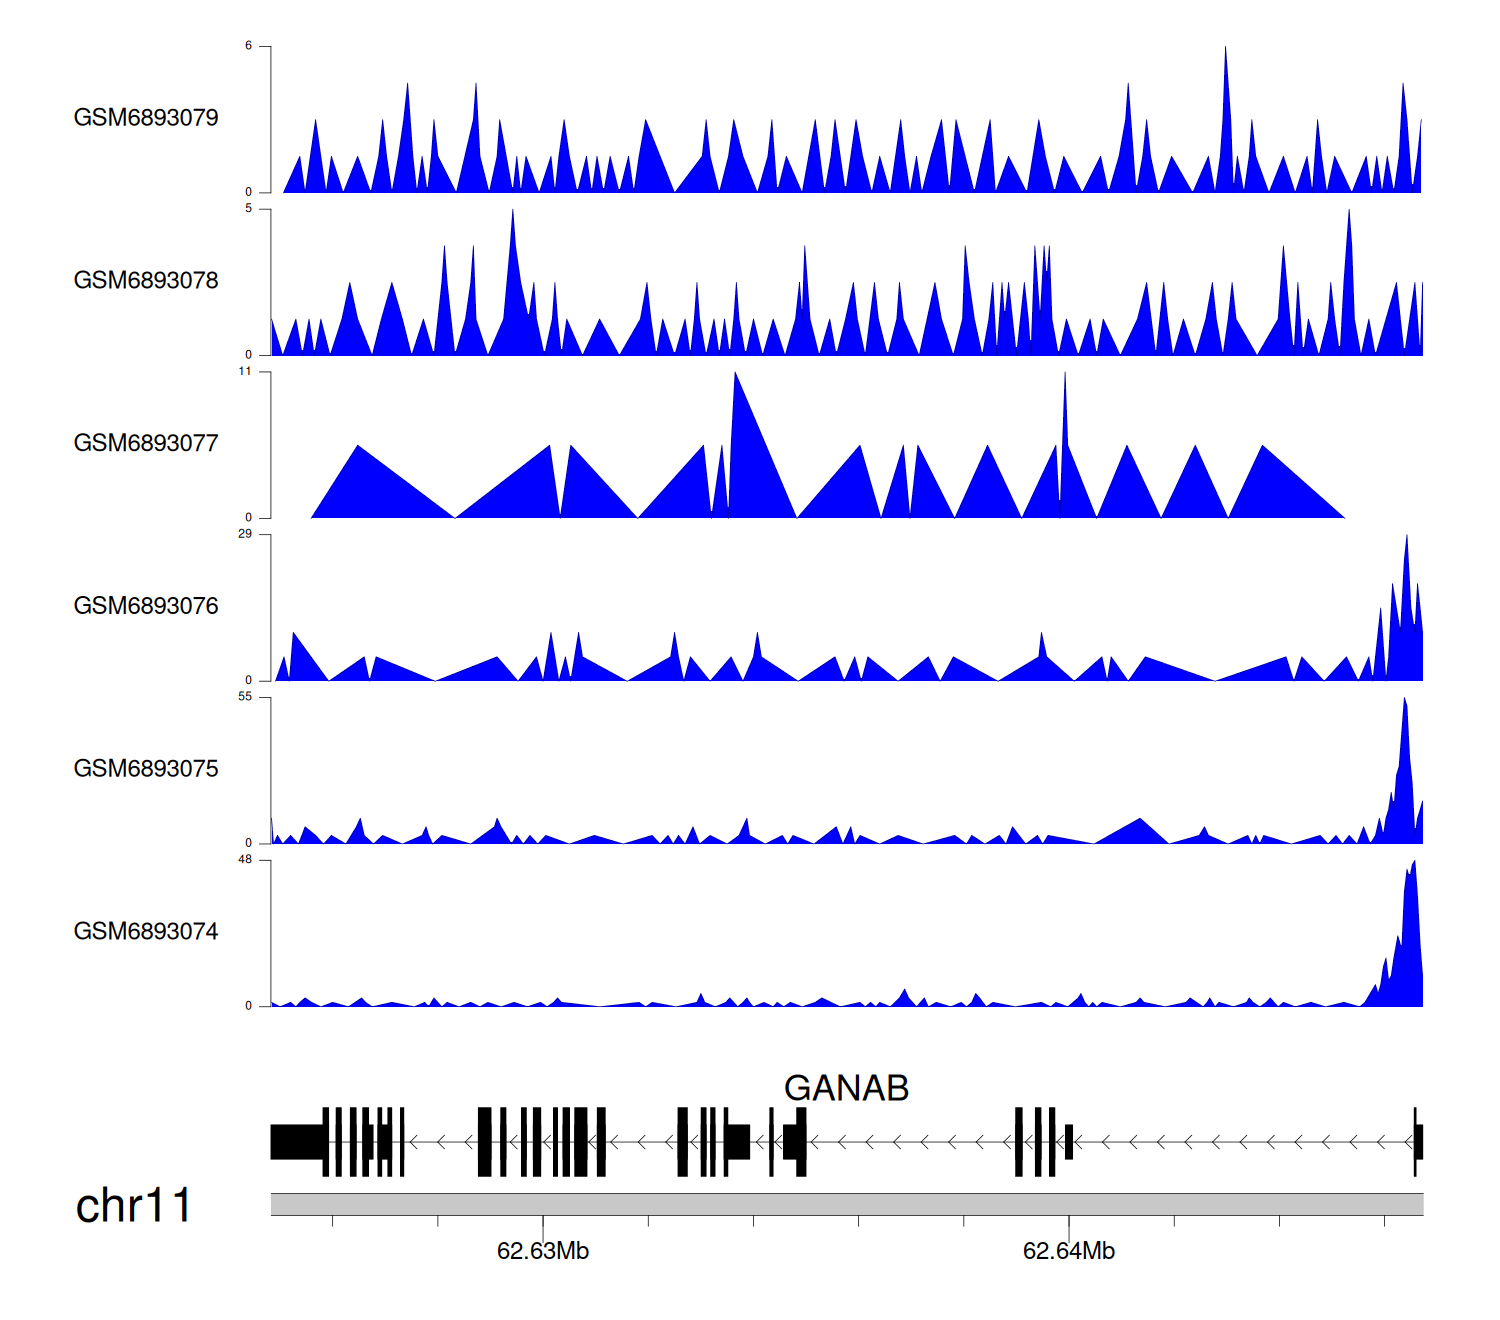This screenshot has height=1320, width=1500.
Task: Click the GSM6893075 track label
Action: click(x=146, y=769)
